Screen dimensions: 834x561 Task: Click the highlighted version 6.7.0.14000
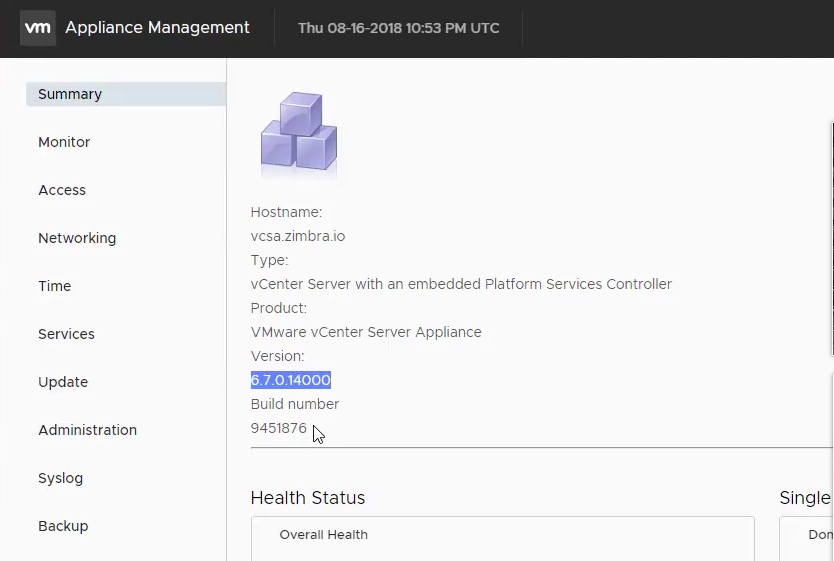[x=291, y=380]
